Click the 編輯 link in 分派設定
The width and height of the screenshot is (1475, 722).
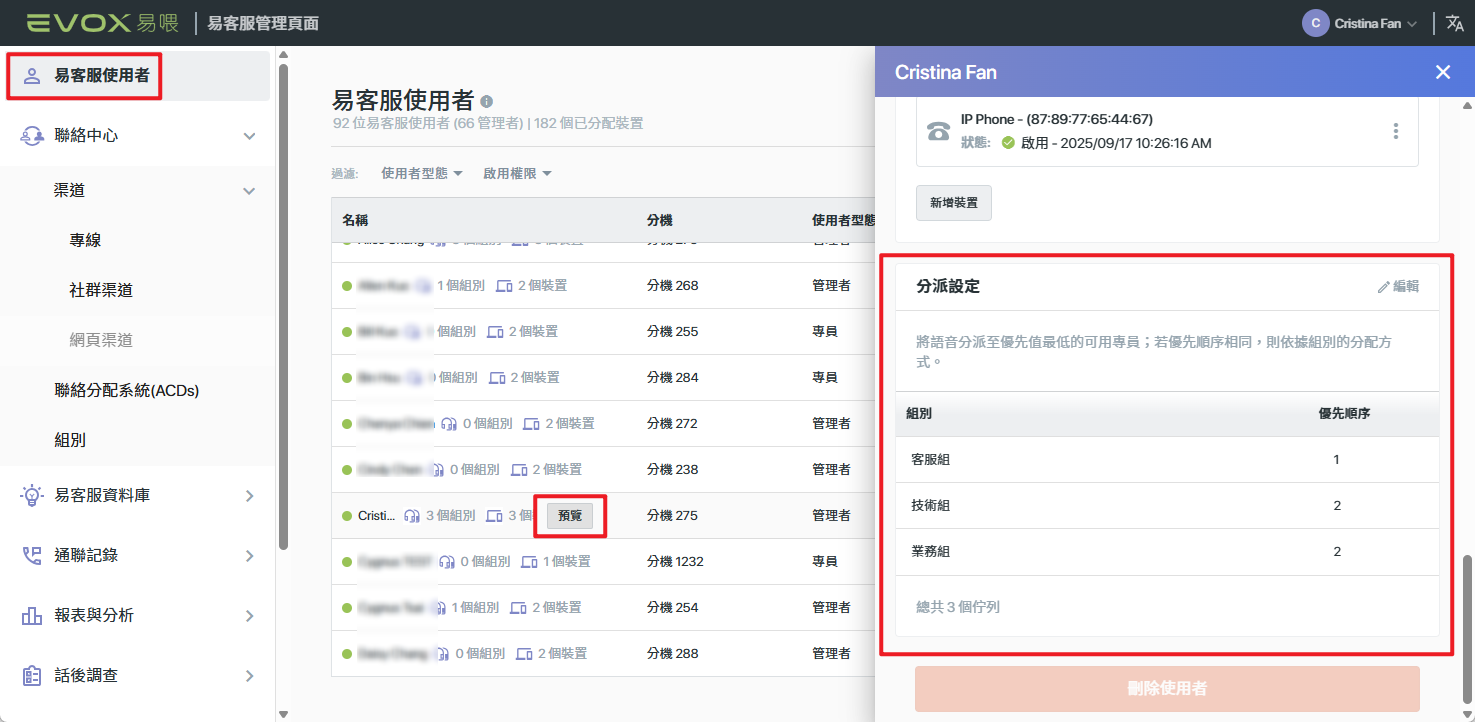coord(1398,287)
